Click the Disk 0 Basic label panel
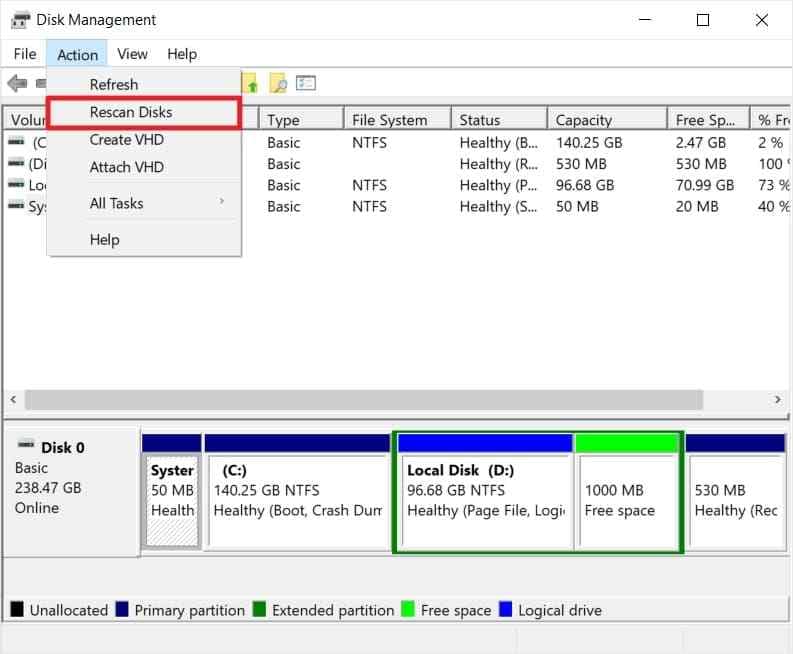 point(72,492)
